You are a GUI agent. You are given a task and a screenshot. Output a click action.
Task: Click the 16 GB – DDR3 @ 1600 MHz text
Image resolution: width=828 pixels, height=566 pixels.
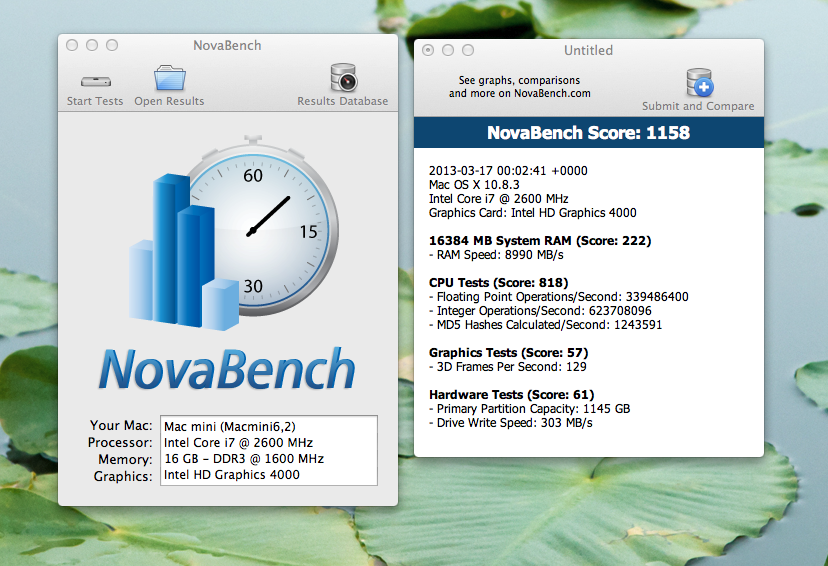(x=244, y=458)
